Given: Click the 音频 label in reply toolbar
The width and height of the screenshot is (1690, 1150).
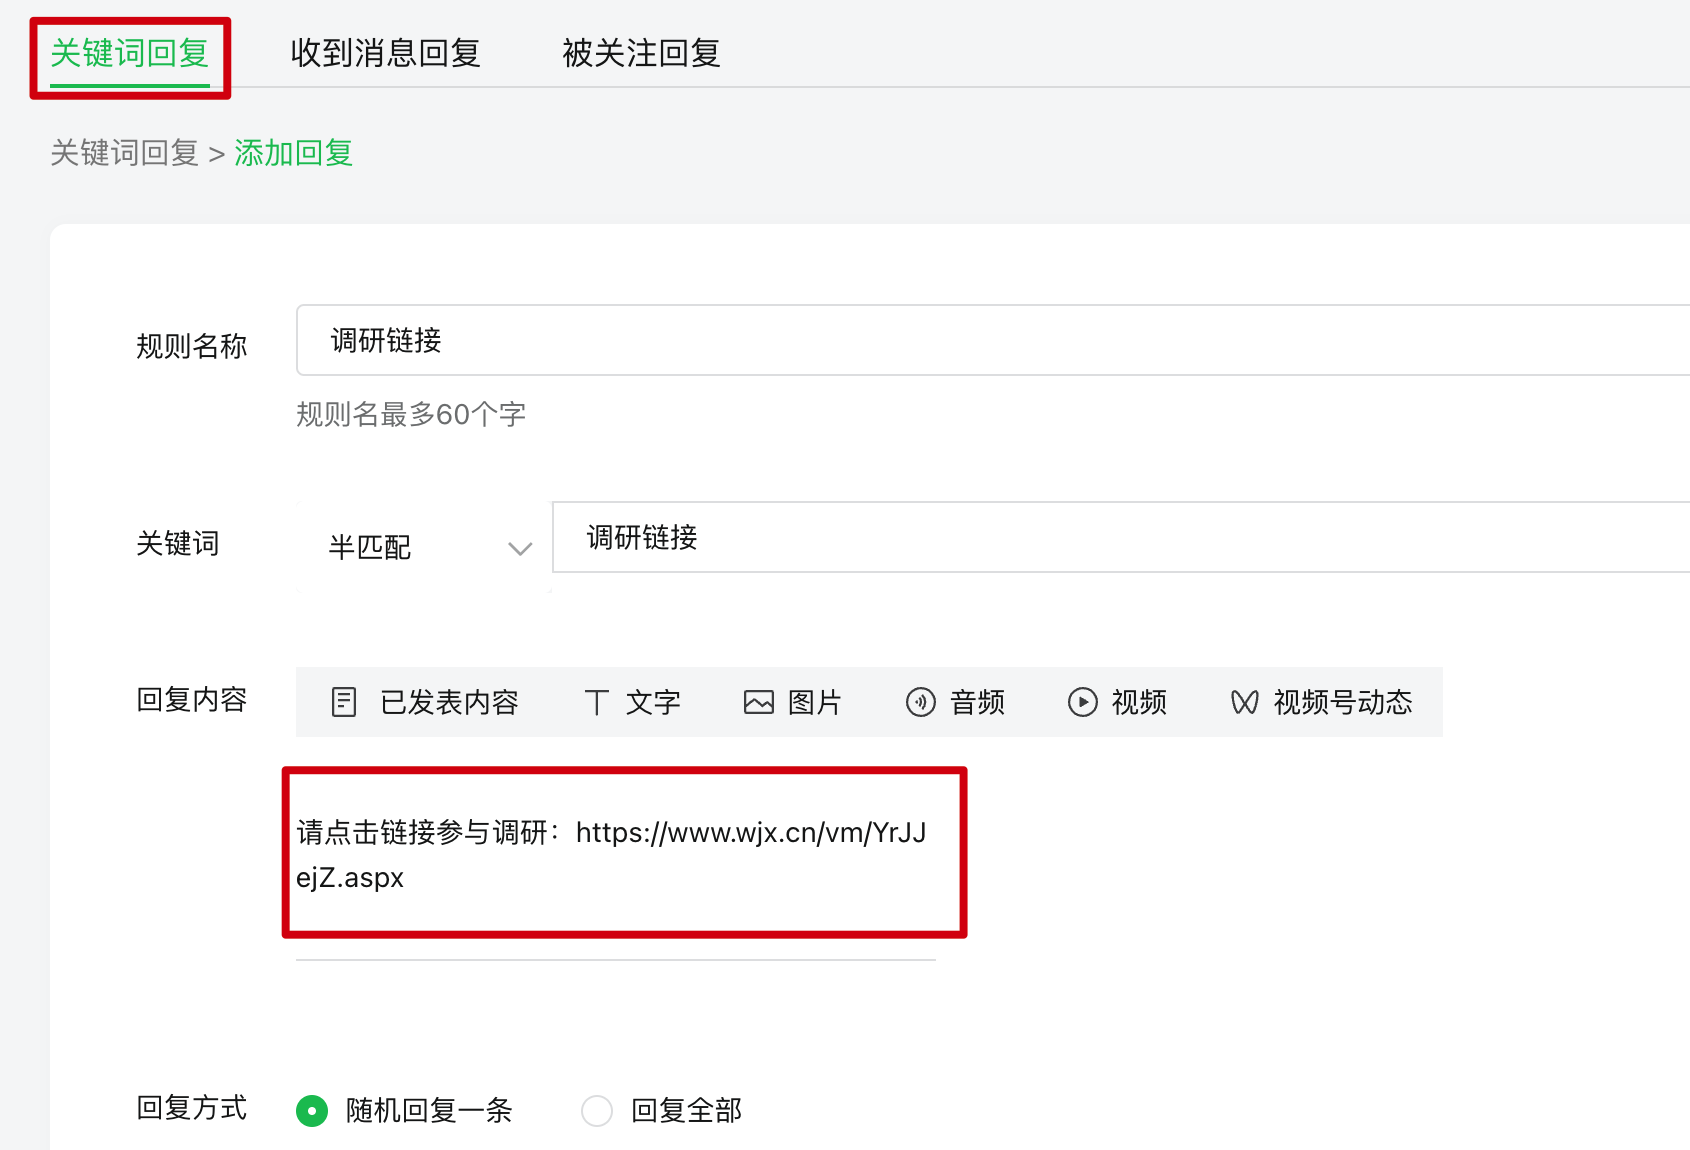Looking at the screenshot, I should pyautogui.click(x=977, y=702).
